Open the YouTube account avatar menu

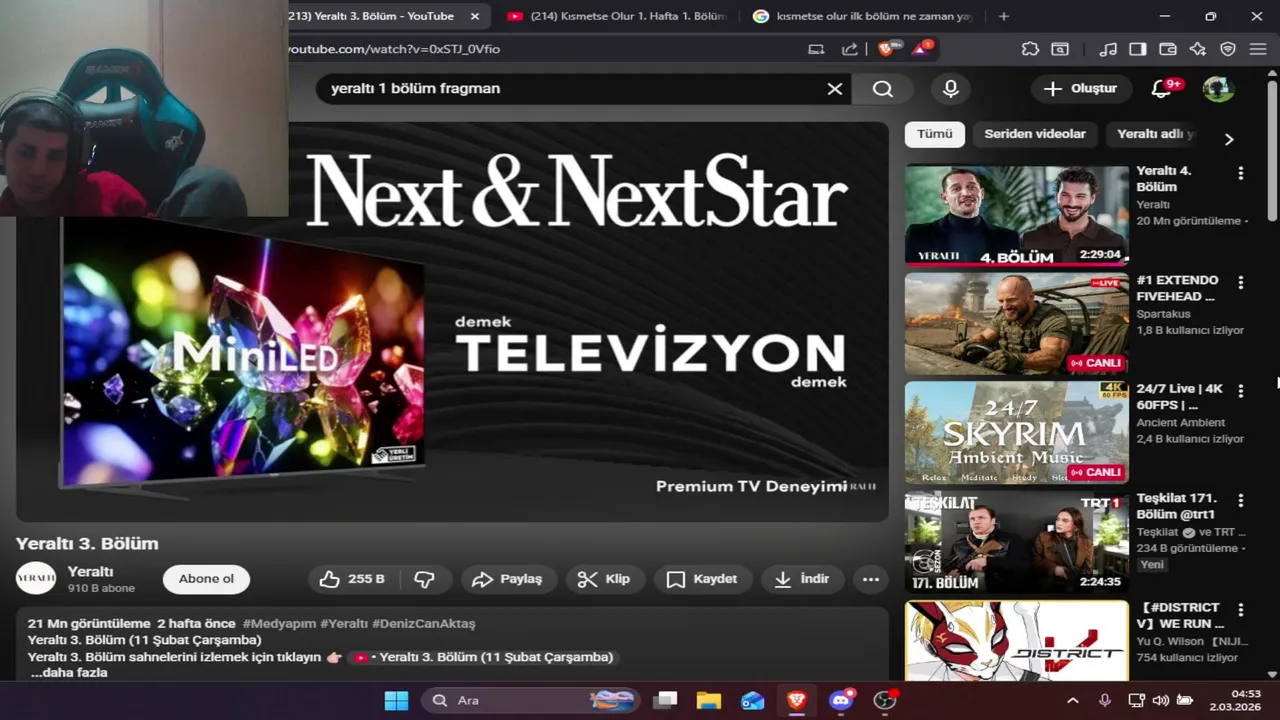pos(1218,89)
